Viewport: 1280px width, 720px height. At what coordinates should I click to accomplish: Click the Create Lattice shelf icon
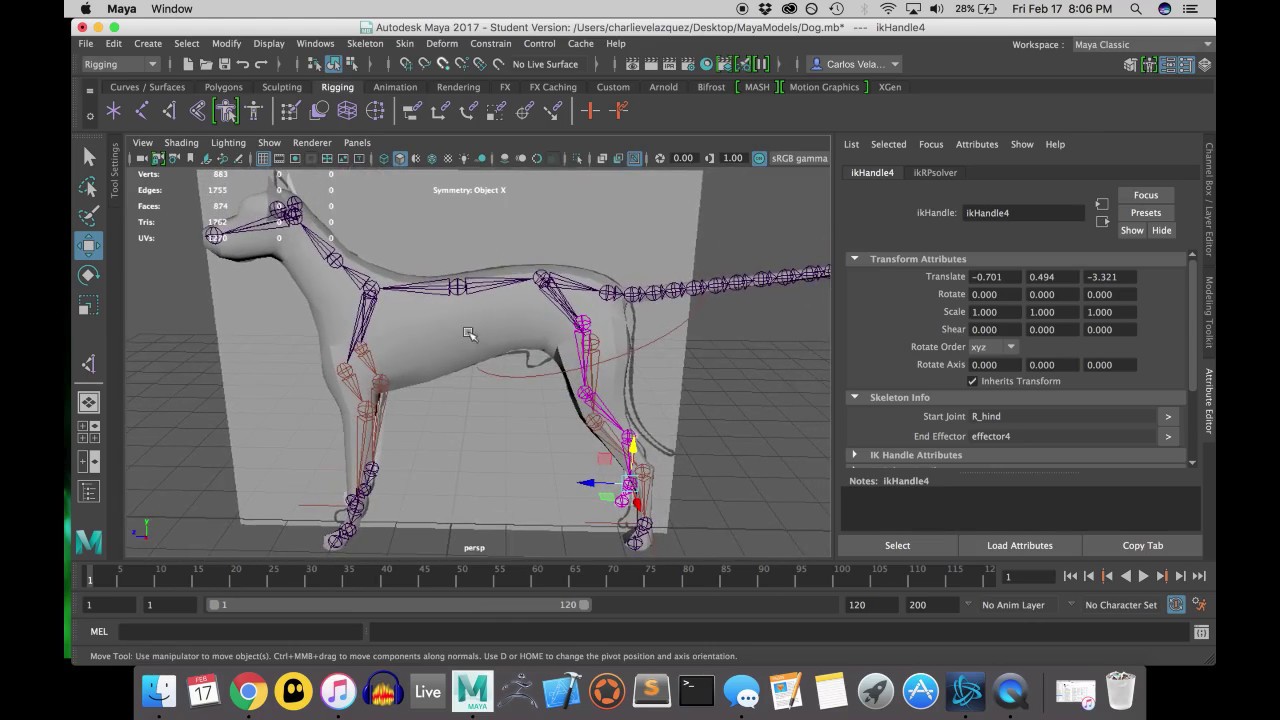tap(347, 111)
